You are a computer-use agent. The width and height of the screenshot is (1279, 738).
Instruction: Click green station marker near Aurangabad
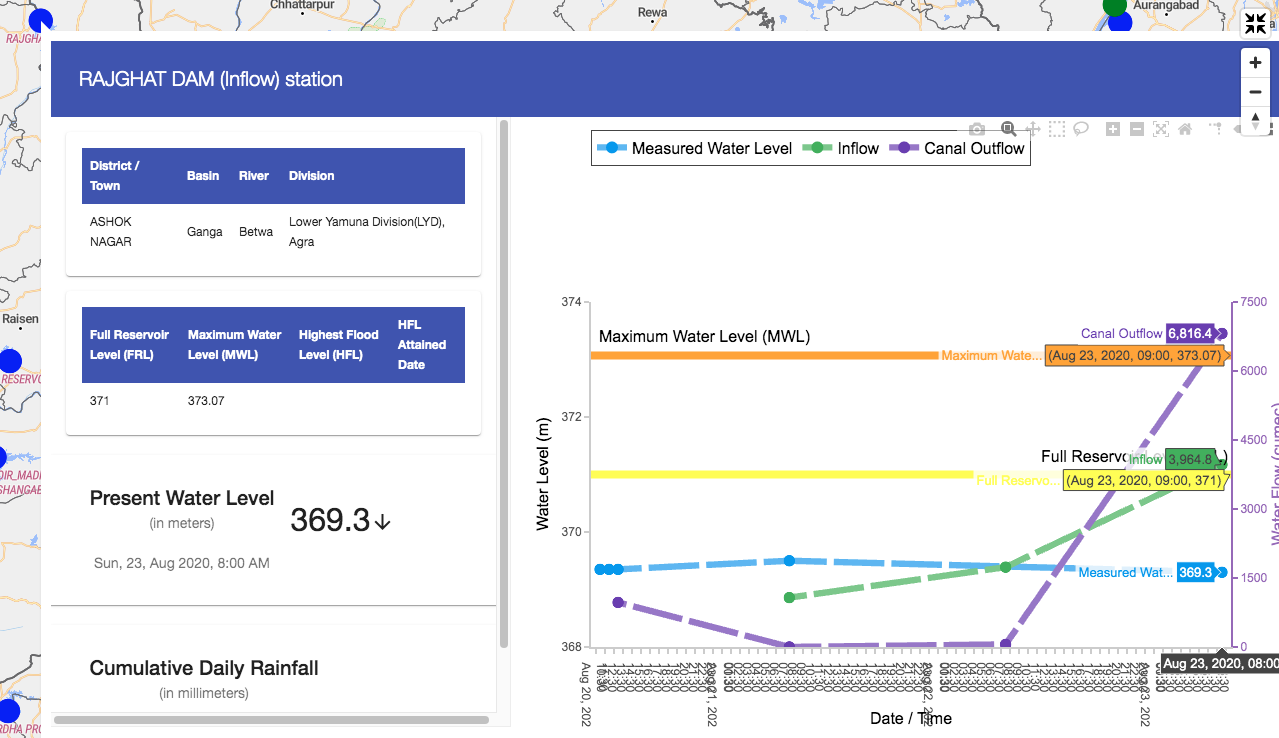(x=1115, y=6)
